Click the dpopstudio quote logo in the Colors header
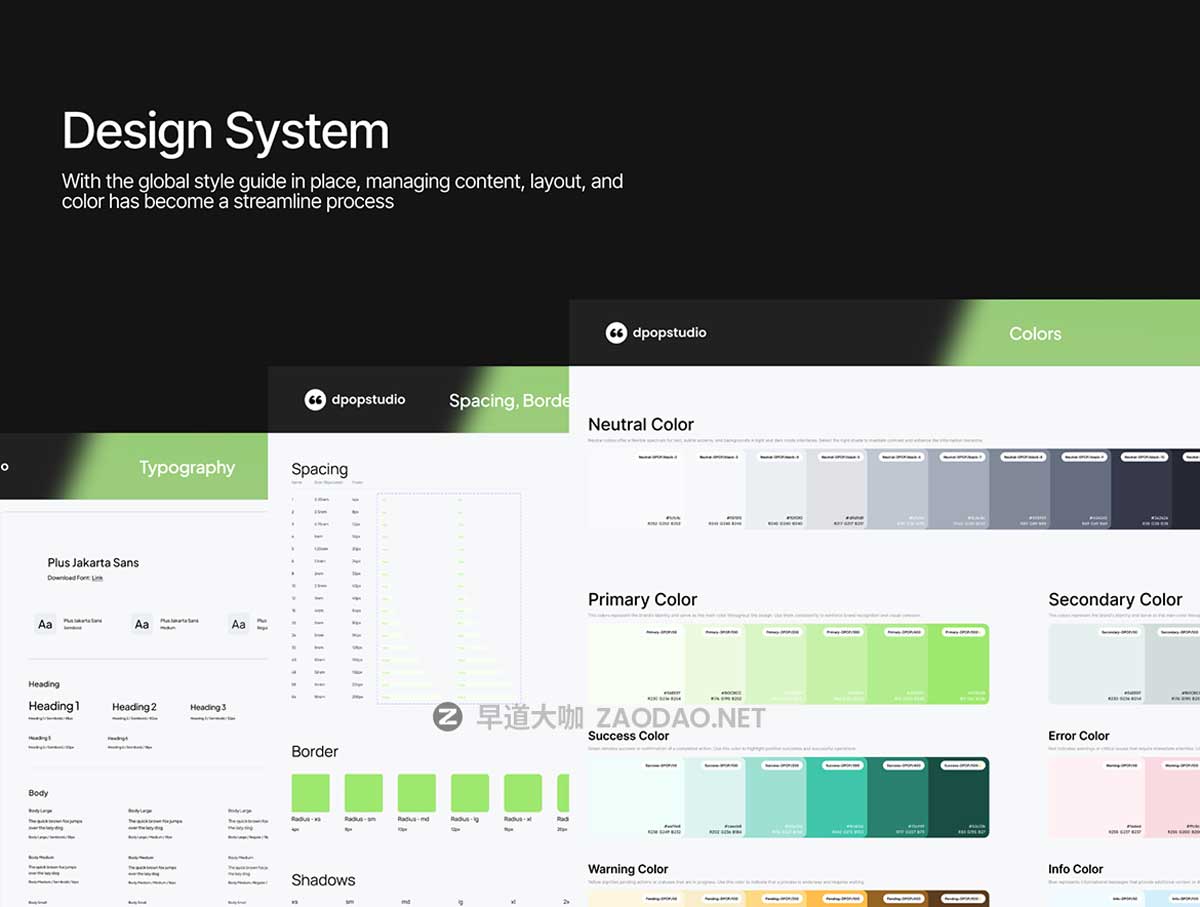Screen dimensions: 1200x907 pos(617,333)
